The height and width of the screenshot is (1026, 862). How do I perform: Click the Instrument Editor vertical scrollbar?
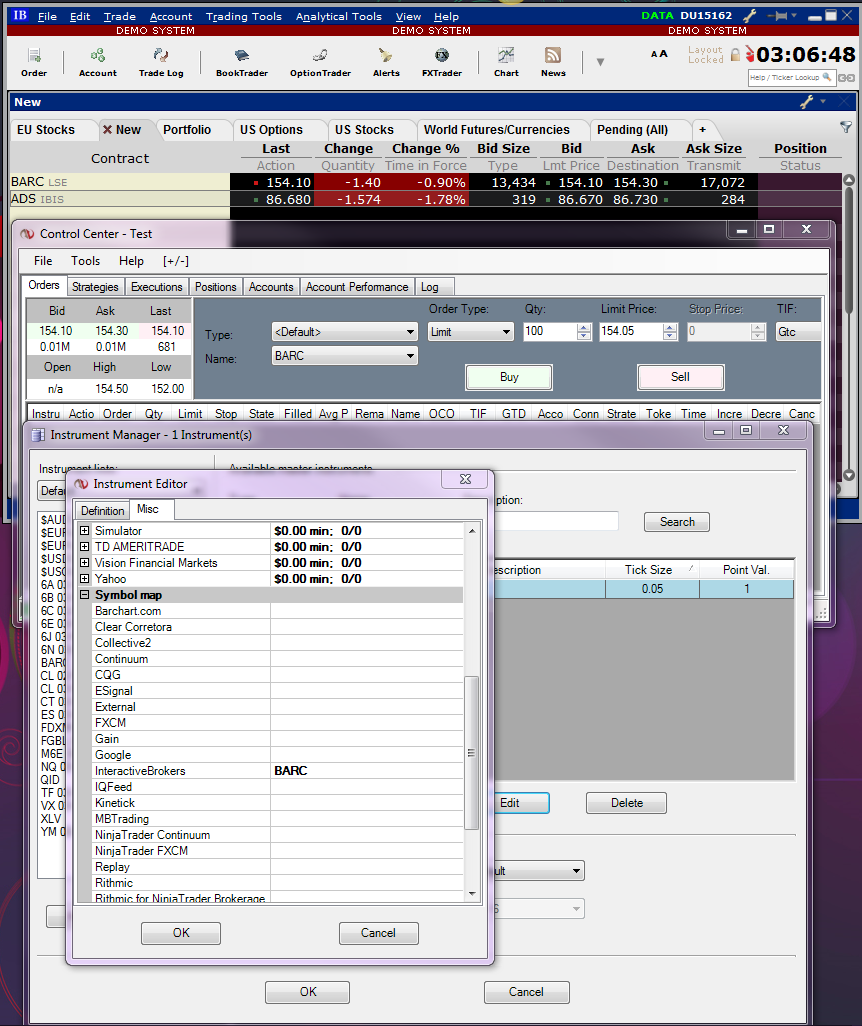[471, 752]
